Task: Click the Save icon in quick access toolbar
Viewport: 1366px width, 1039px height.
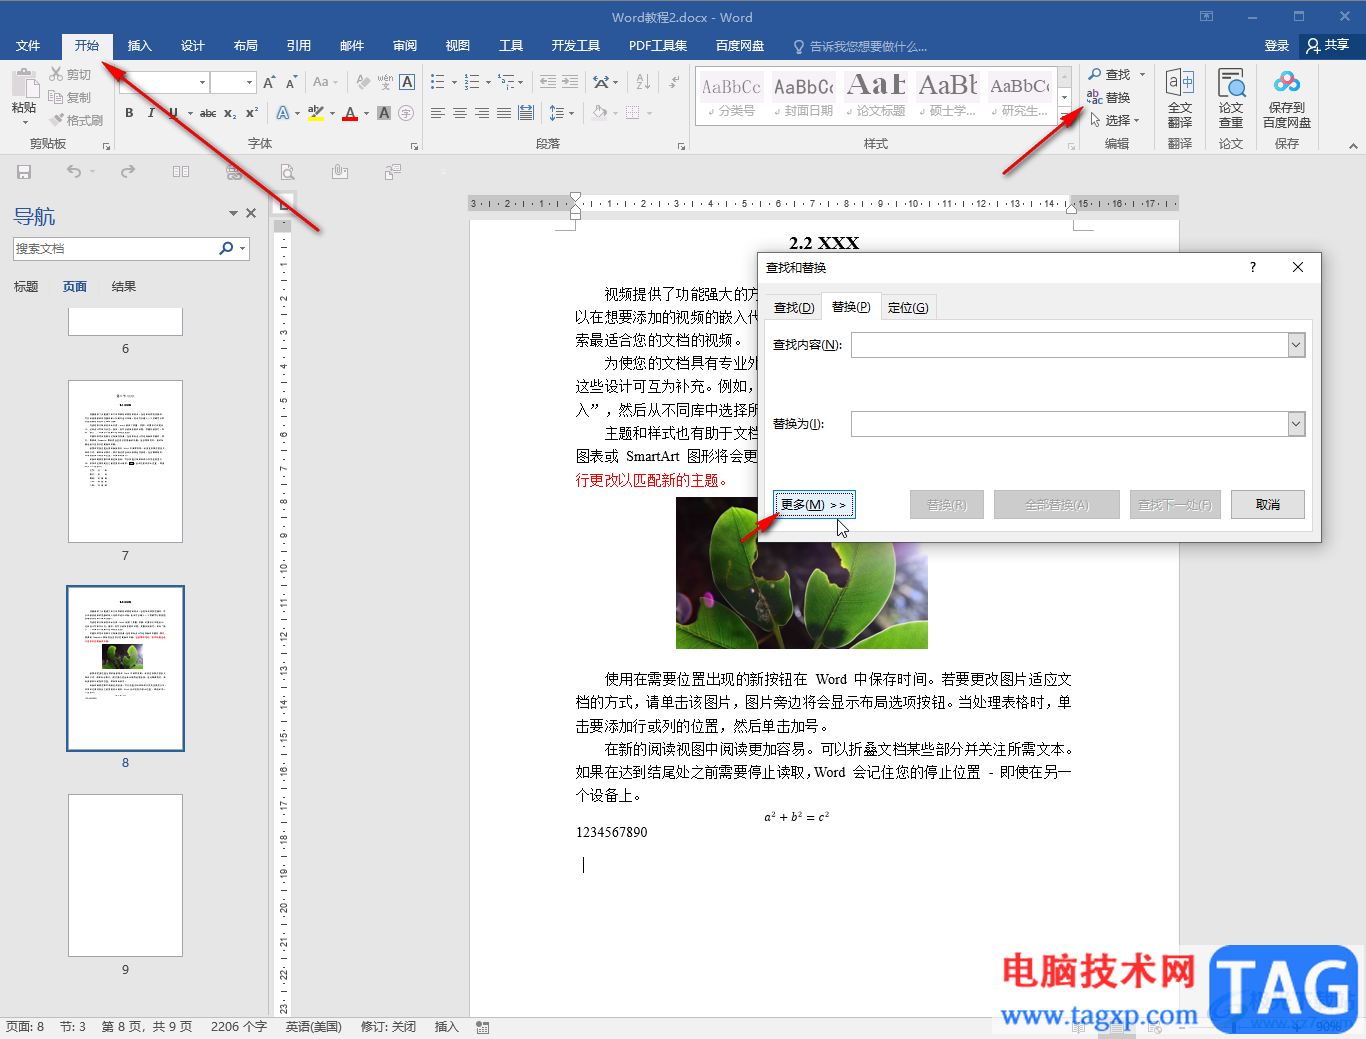Action: pos(24,172)
